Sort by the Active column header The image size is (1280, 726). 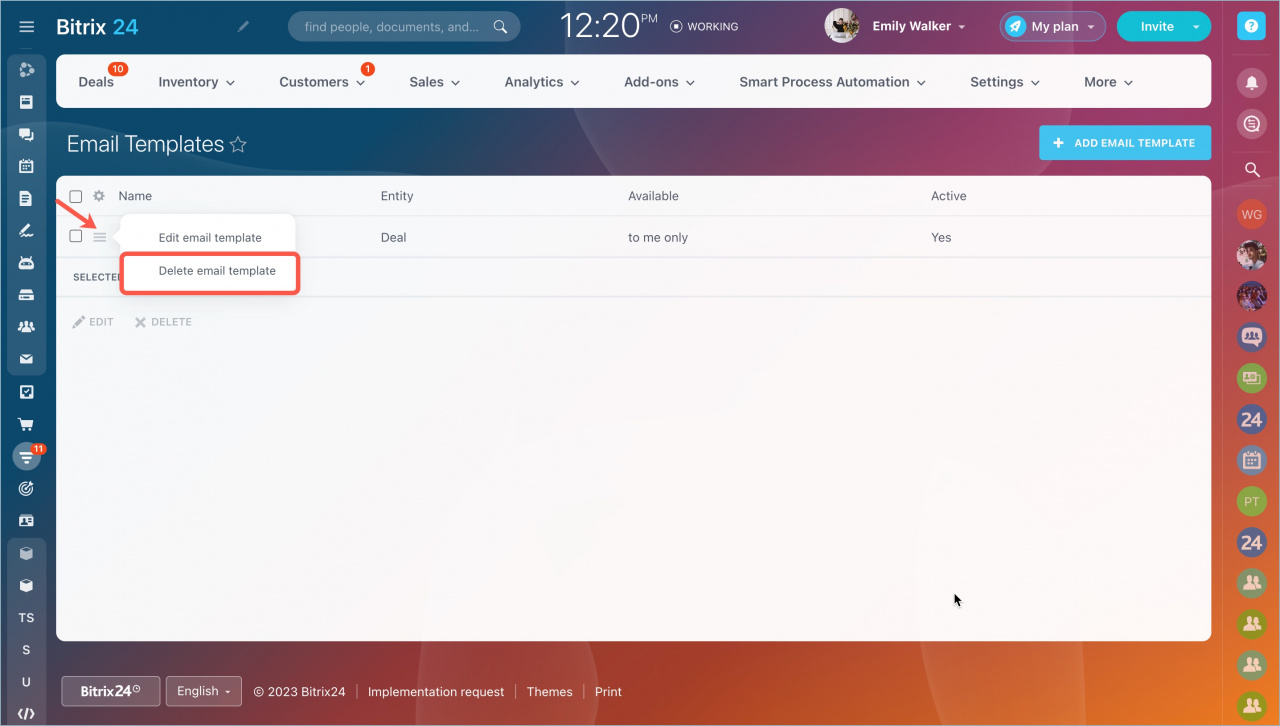949,196
